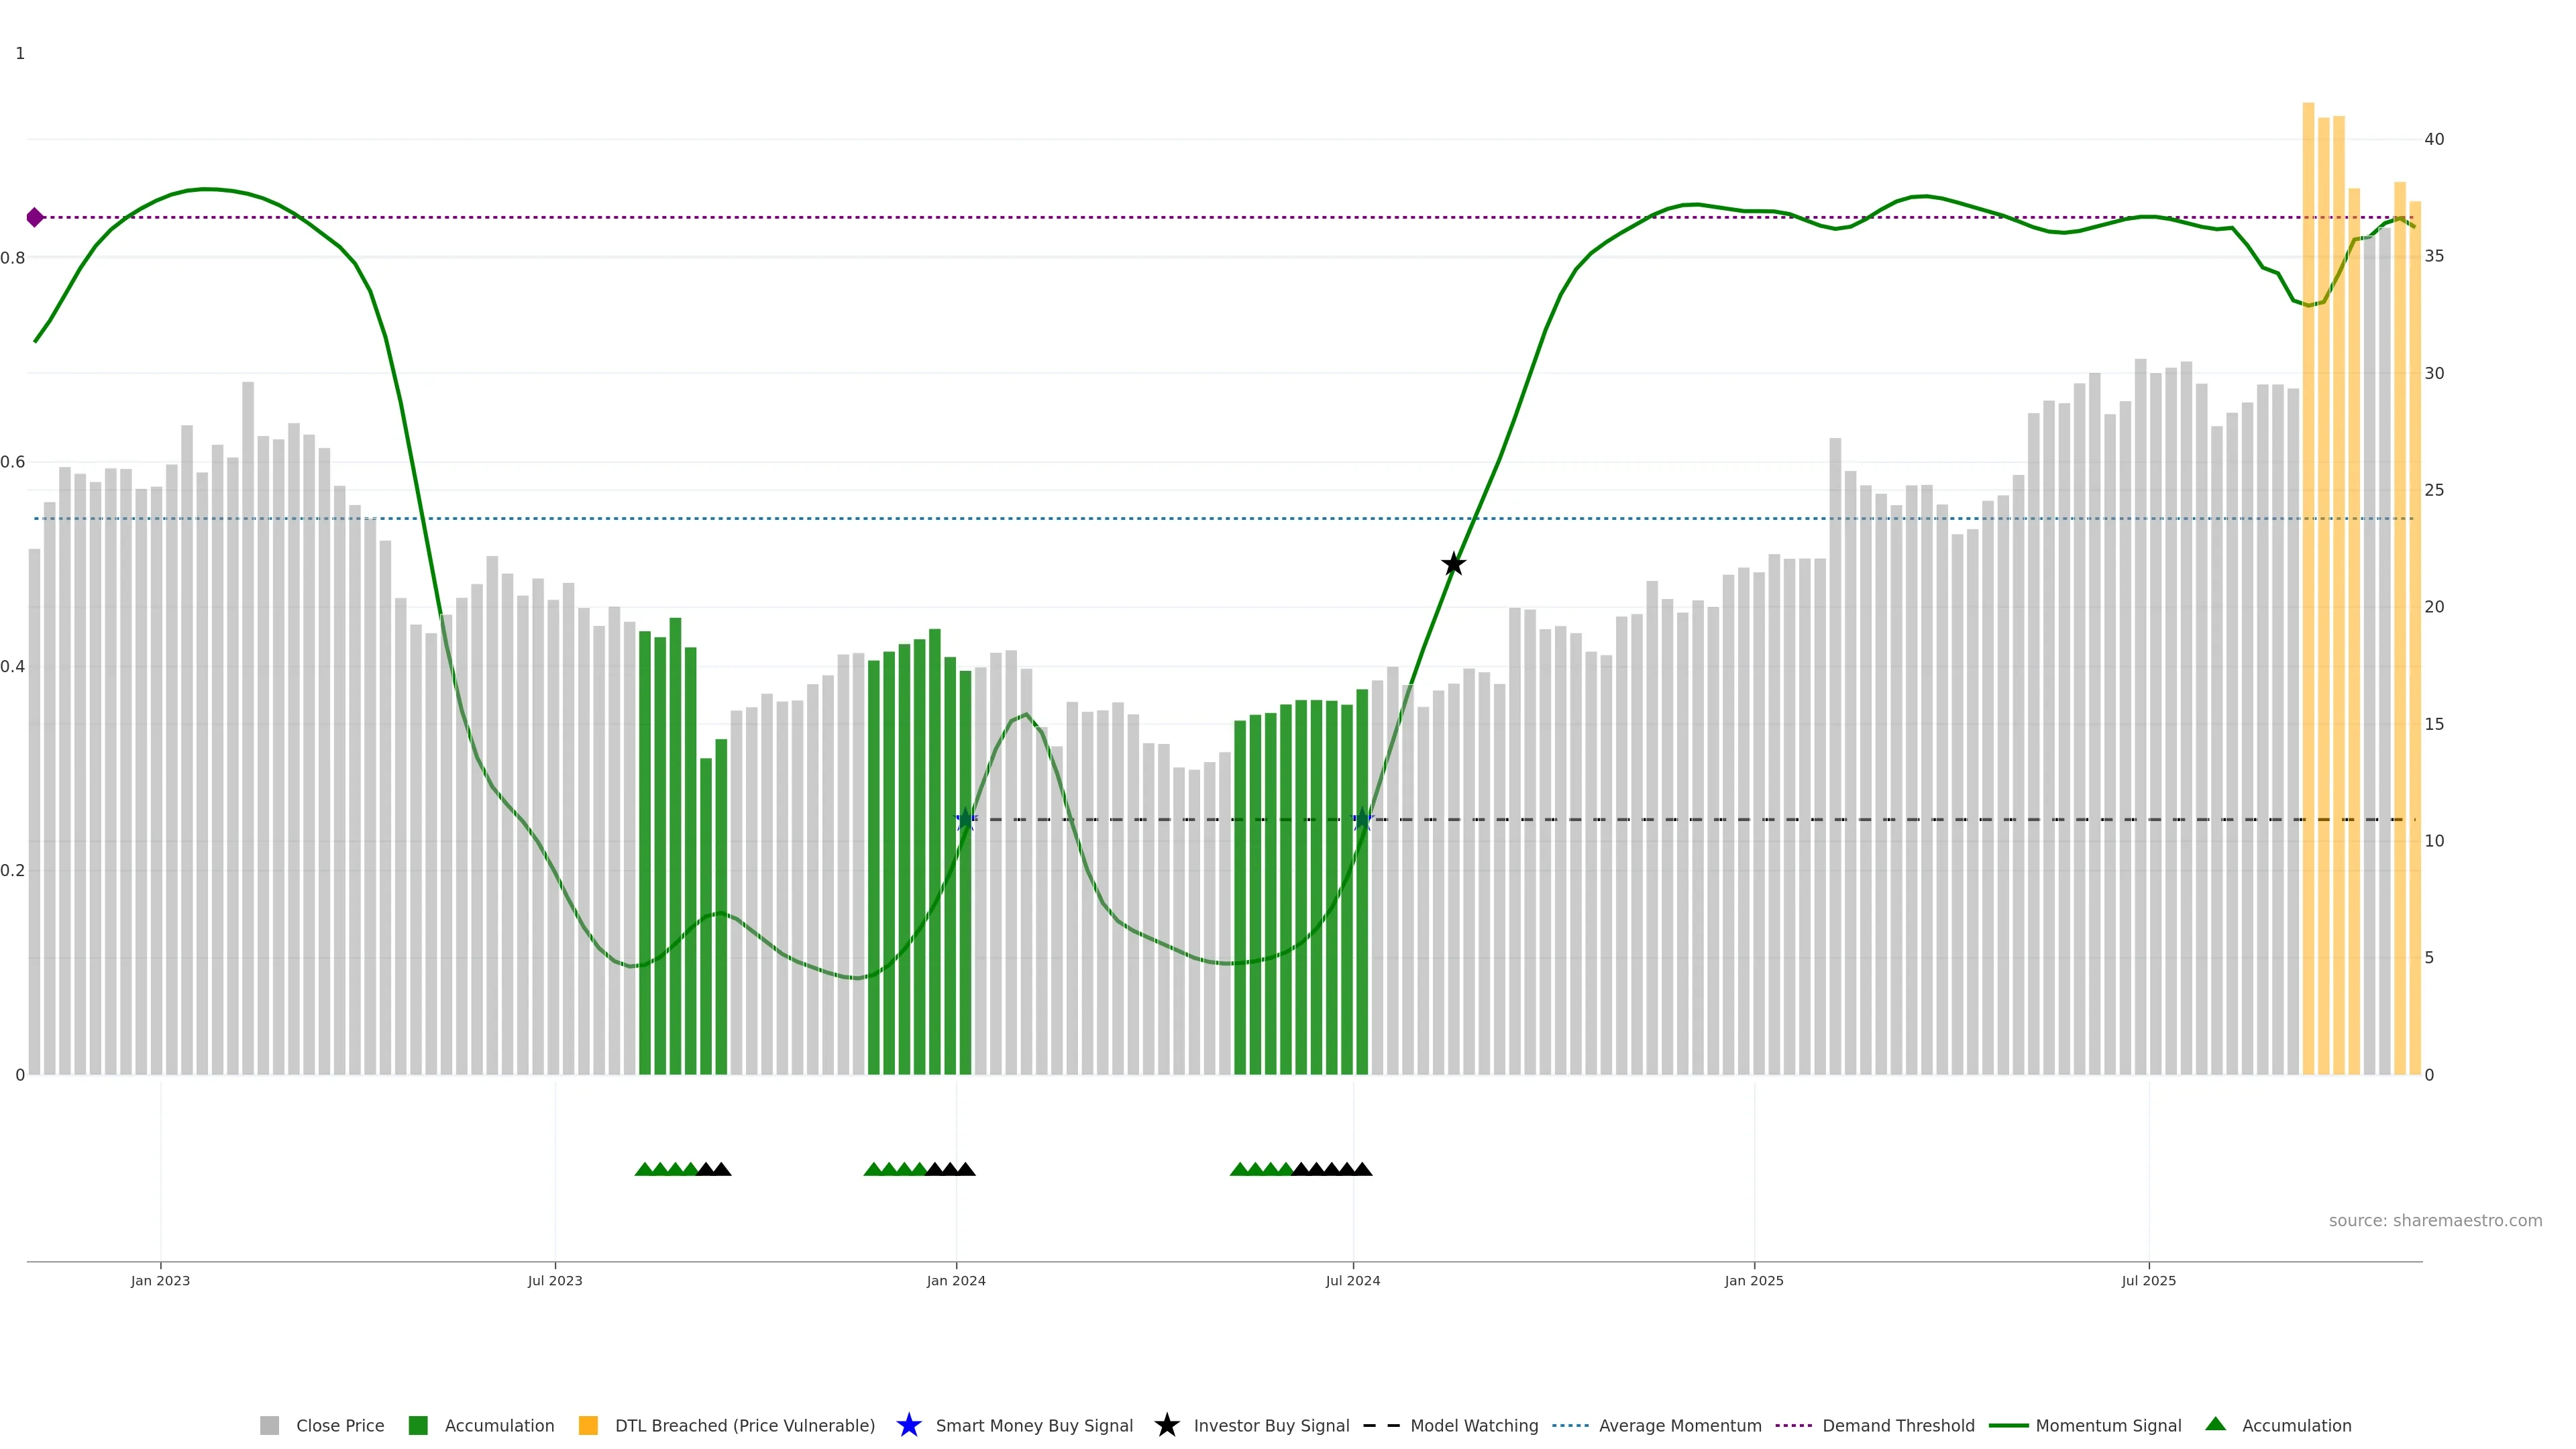This screenshot has width=2576, height=1449.
Task: Hide the Average Momentum legend entry
Action: coord(1679,1425)
